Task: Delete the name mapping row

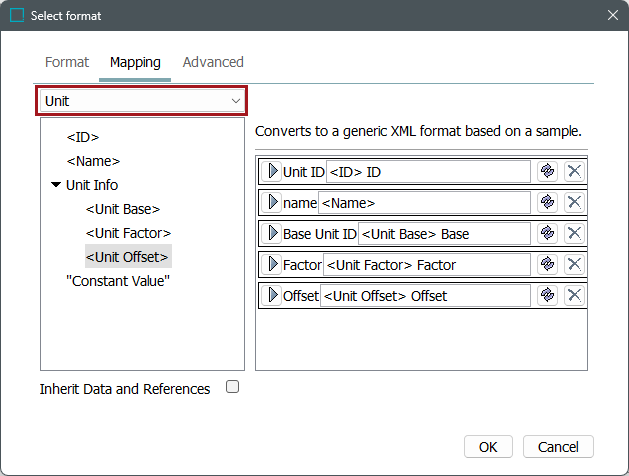Action: point(574,202)
